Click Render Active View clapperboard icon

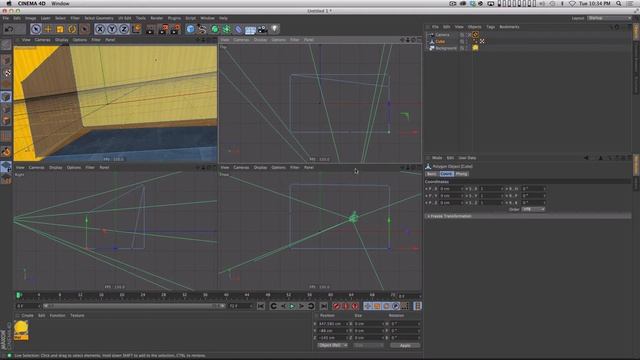(151, 29)
